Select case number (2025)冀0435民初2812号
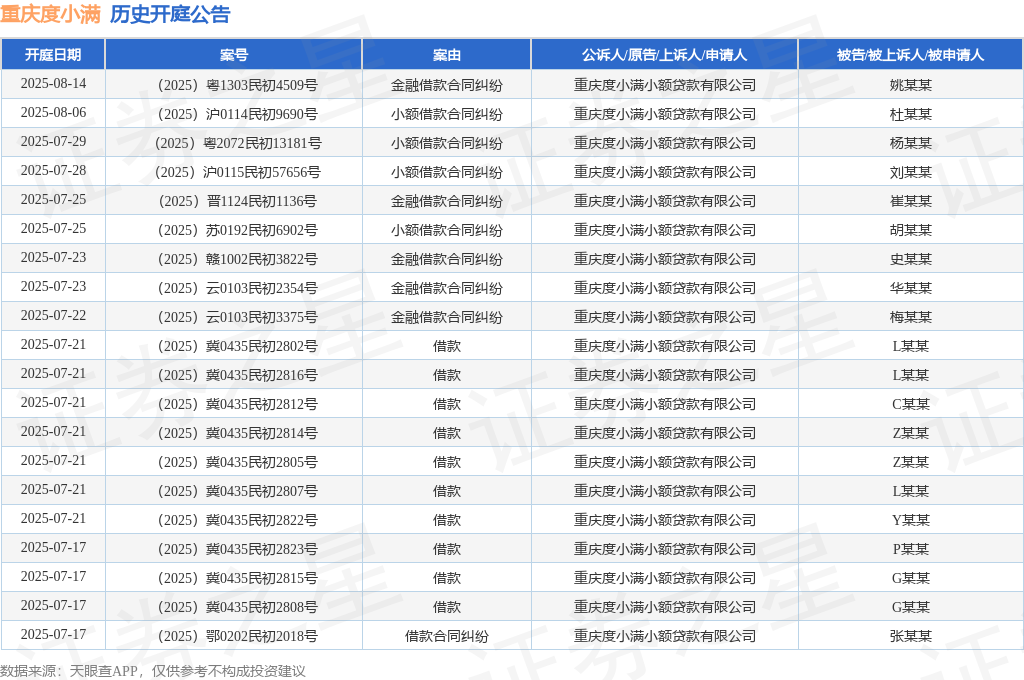This screenshot has width=1024, height=680. tap(237, 404)
